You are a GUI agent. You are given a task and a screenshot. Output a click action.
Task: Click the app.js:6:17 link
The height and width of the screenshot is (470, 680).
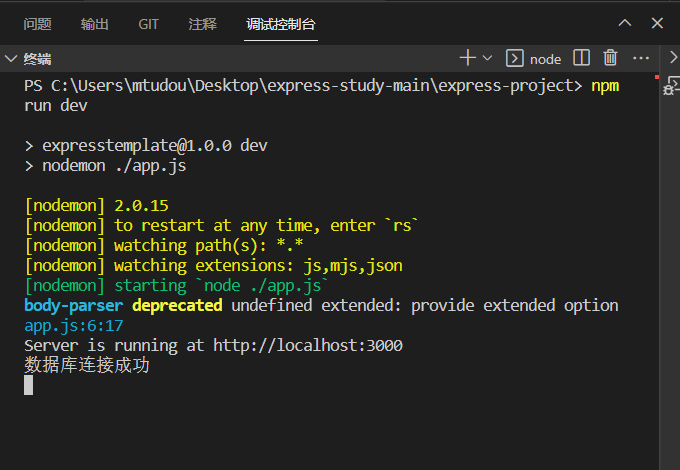coord(74,325)
